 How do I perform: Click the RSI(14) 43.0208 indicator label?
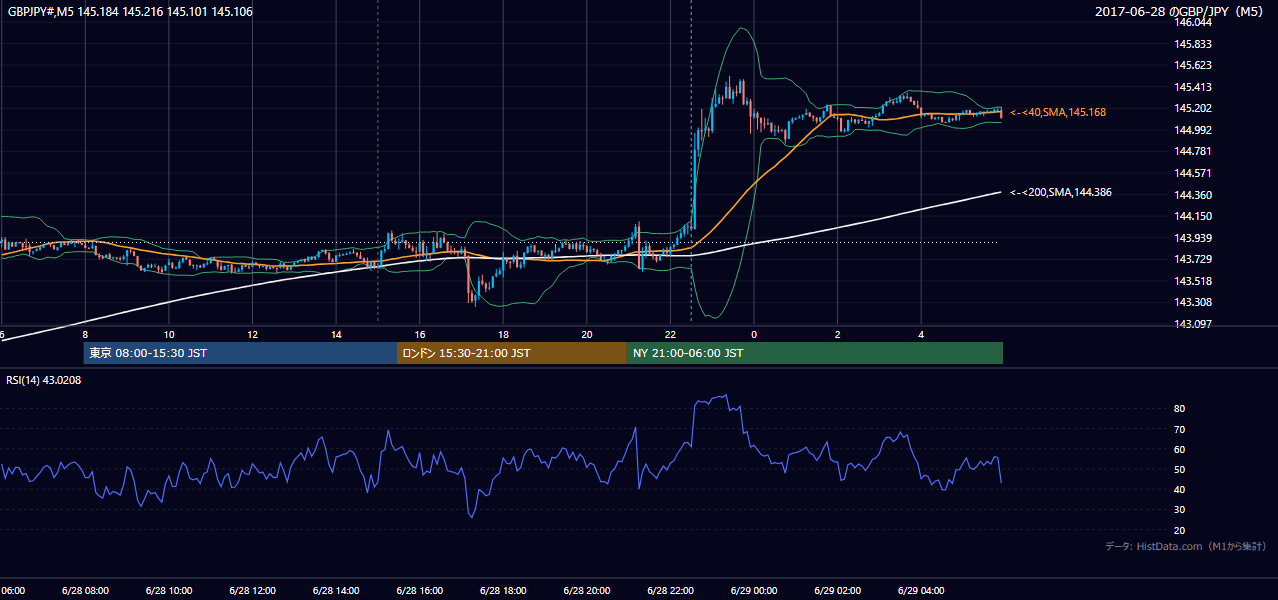(44, 381)
